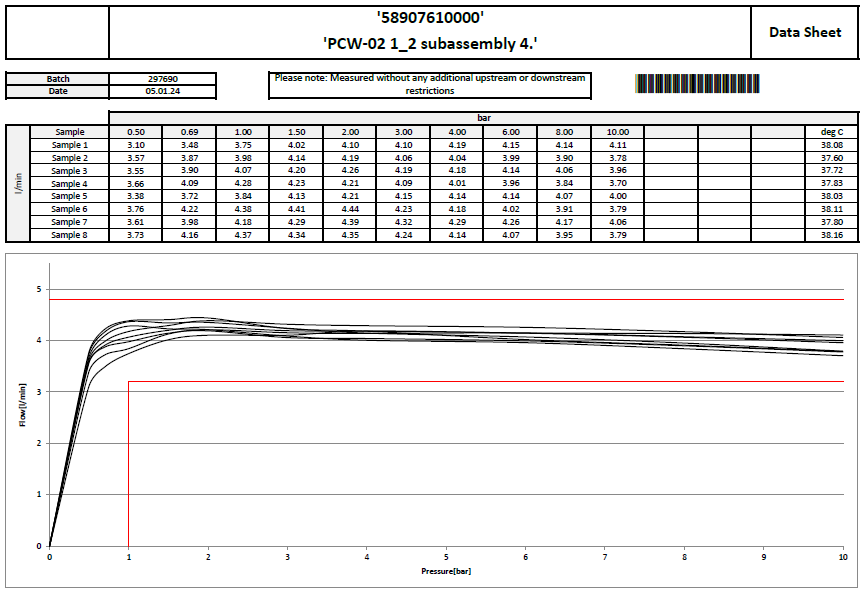Click the Batch label cell
The width and height of the screenshot is (866, 593).
[58, 78]
